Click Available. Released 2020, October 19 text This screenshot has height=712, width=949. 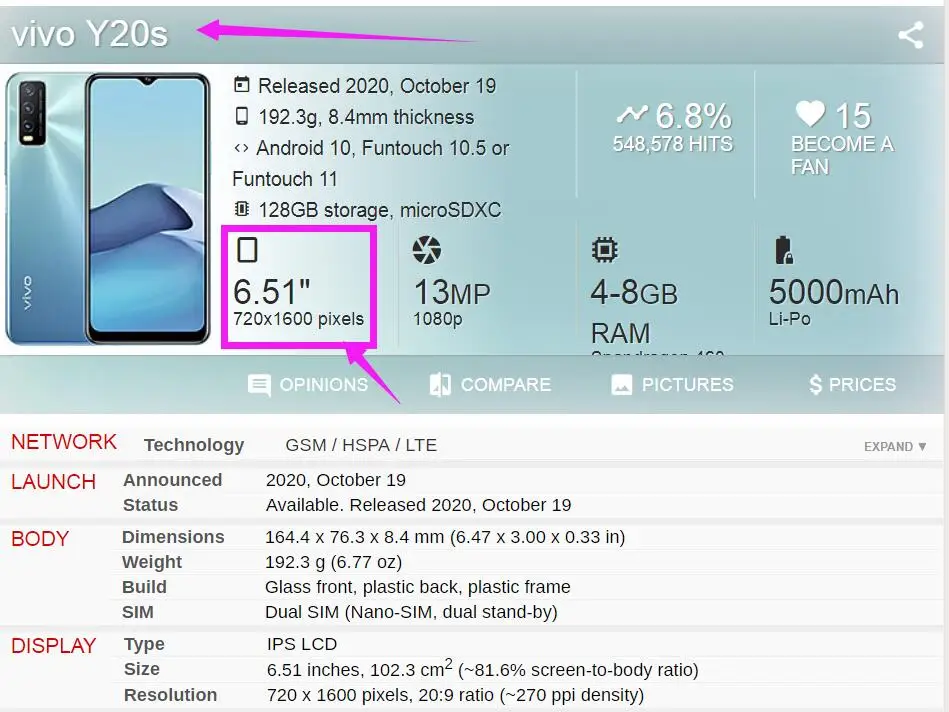418,505
